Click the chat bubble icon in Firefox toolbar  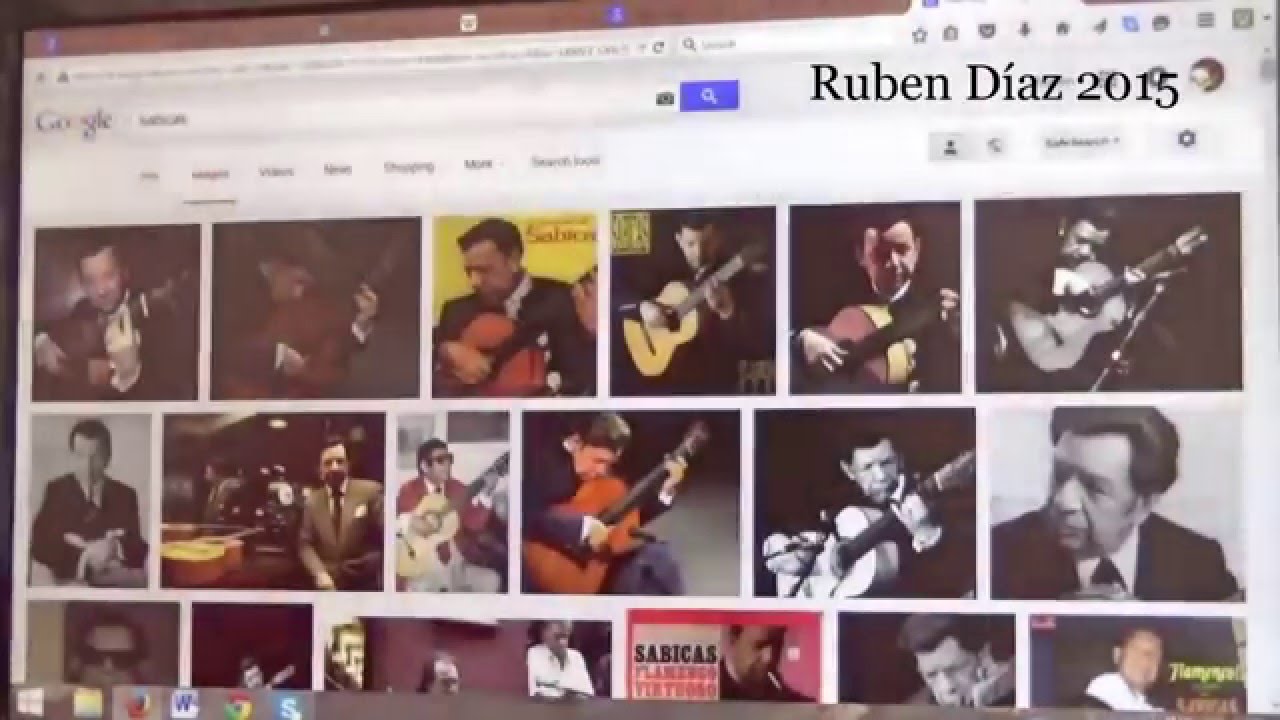pos(1162,23)
